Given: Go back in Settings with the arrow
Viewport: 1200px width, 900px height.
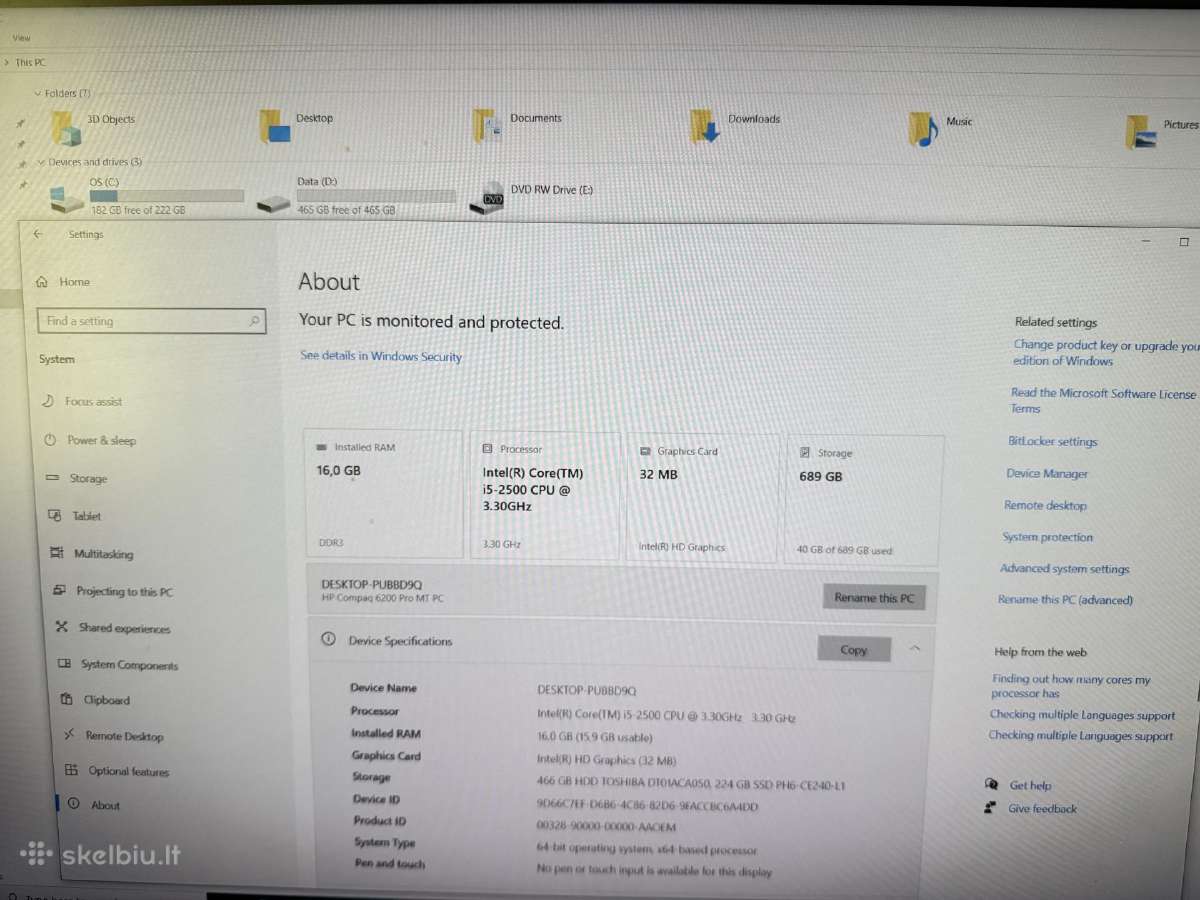Looking at the screenshot, I should (38, 234).
